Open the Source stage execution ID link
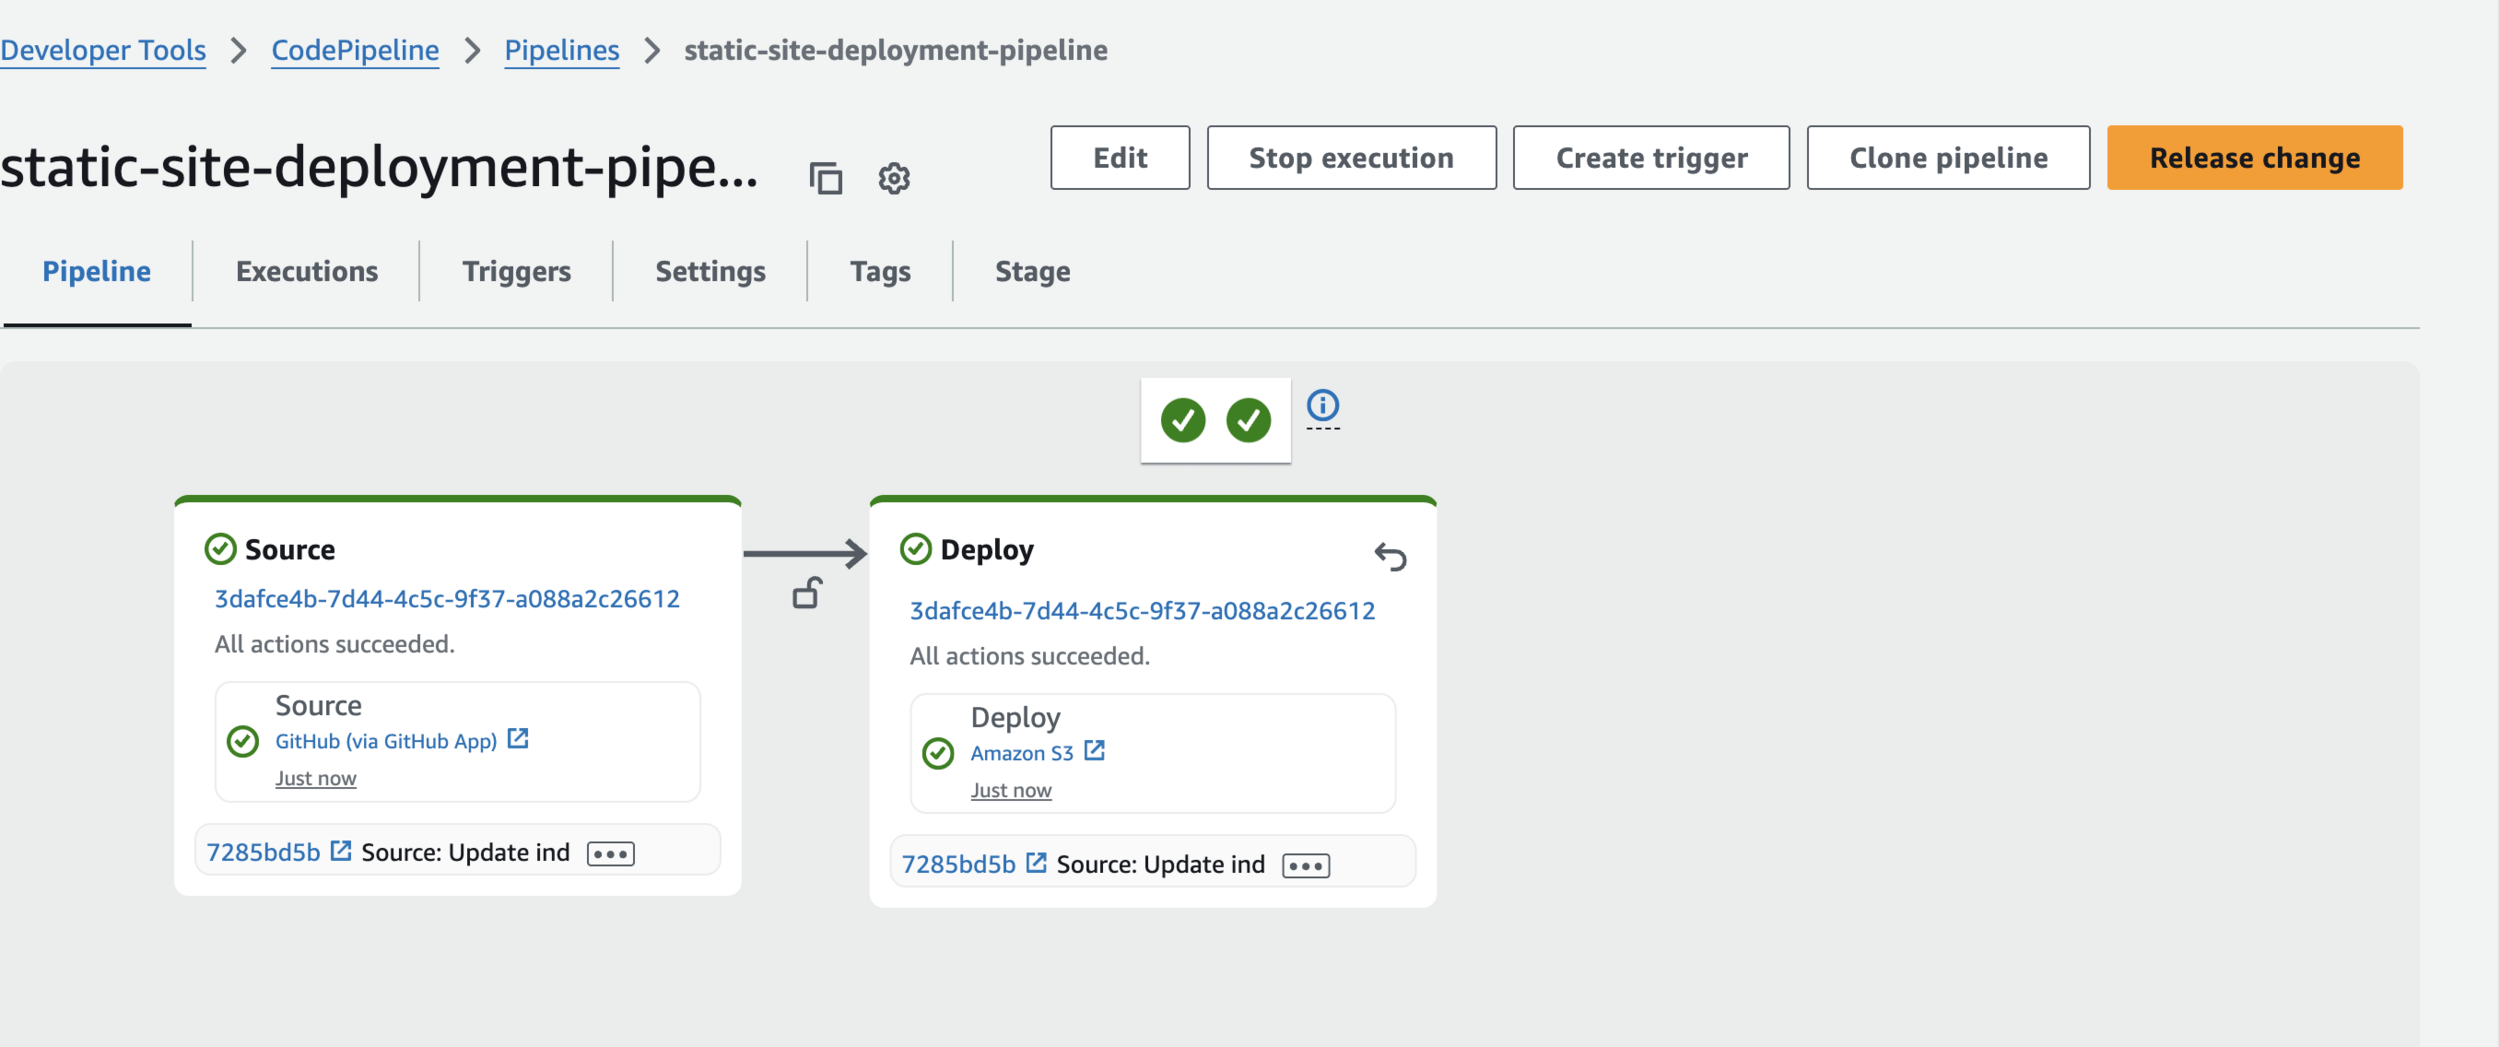2500x1047 pixels. point(447,598)
